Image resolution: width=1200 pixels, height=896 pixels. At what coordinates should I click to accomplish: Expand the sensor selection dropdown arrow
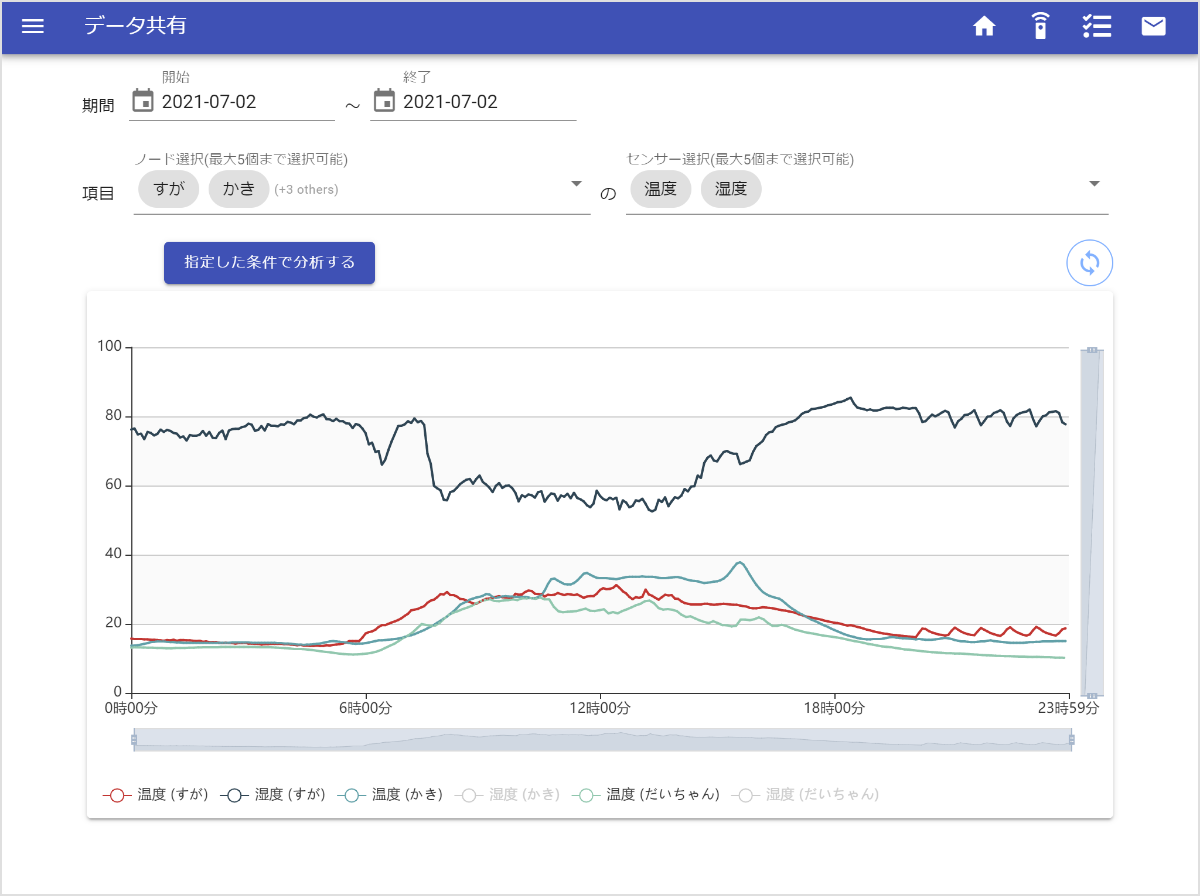pyautogui.click(x=1094, y=184)
